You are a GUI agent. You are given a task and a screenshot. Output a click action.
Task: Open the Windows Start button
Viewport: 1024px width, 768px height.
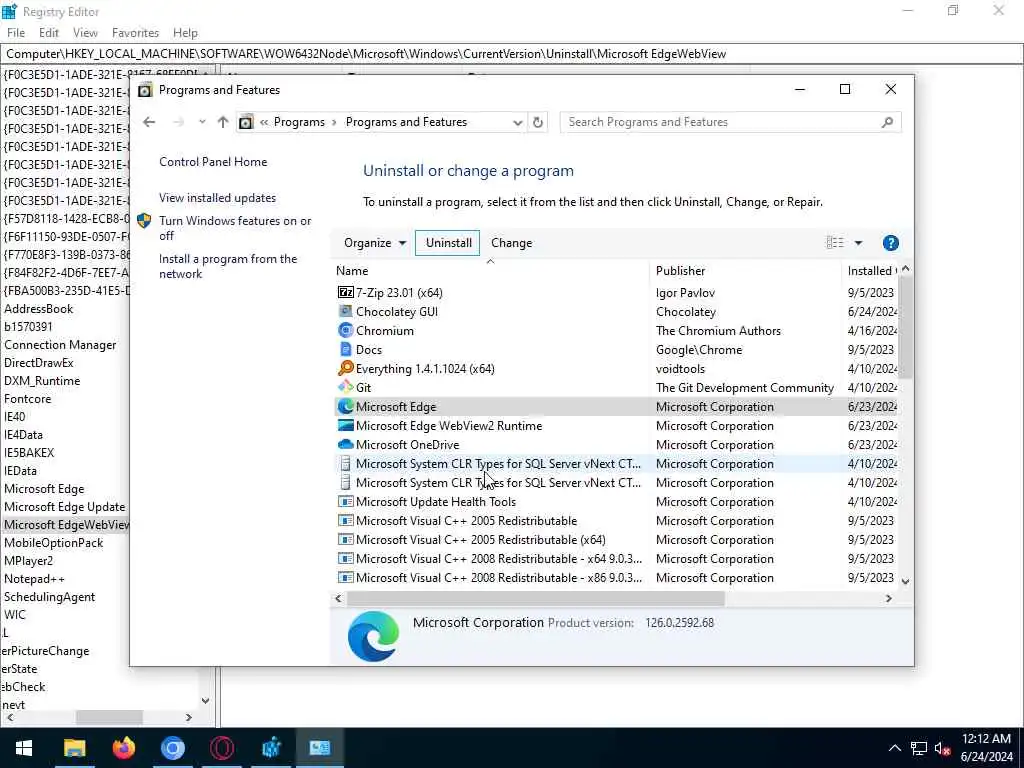click(x=24, y=748)
